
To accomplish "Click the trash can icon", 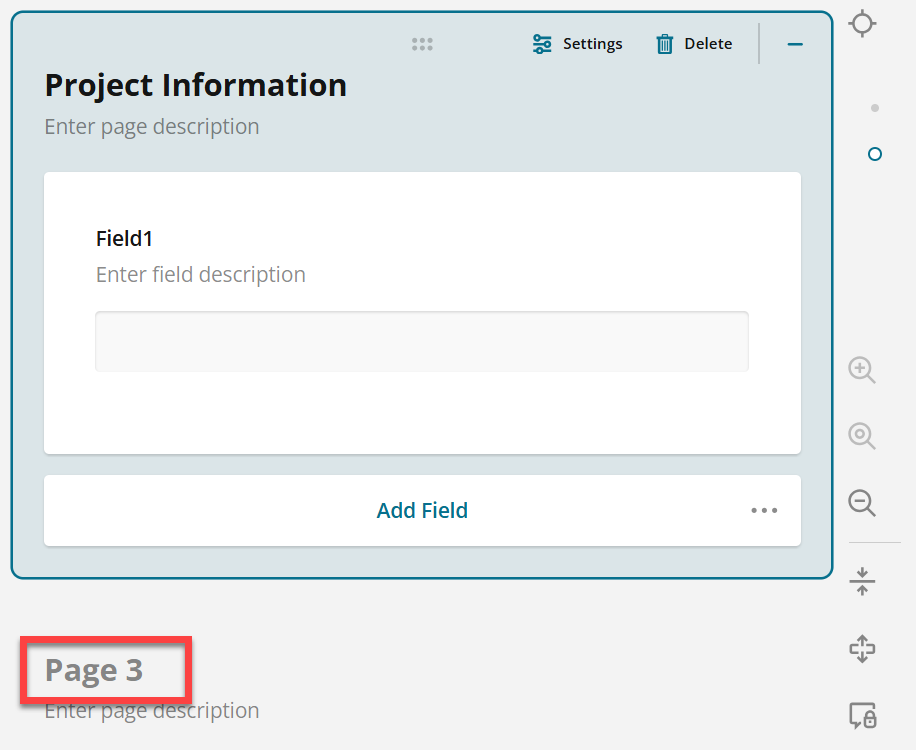I will click(x=664, y=44).
